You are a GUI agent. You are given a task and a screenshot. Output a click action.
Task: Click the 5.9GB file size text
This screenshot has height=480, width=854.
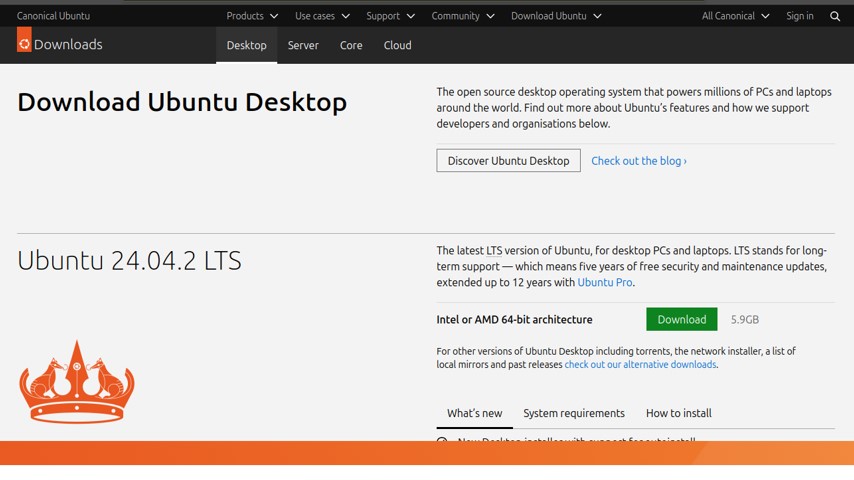(745, 320)
